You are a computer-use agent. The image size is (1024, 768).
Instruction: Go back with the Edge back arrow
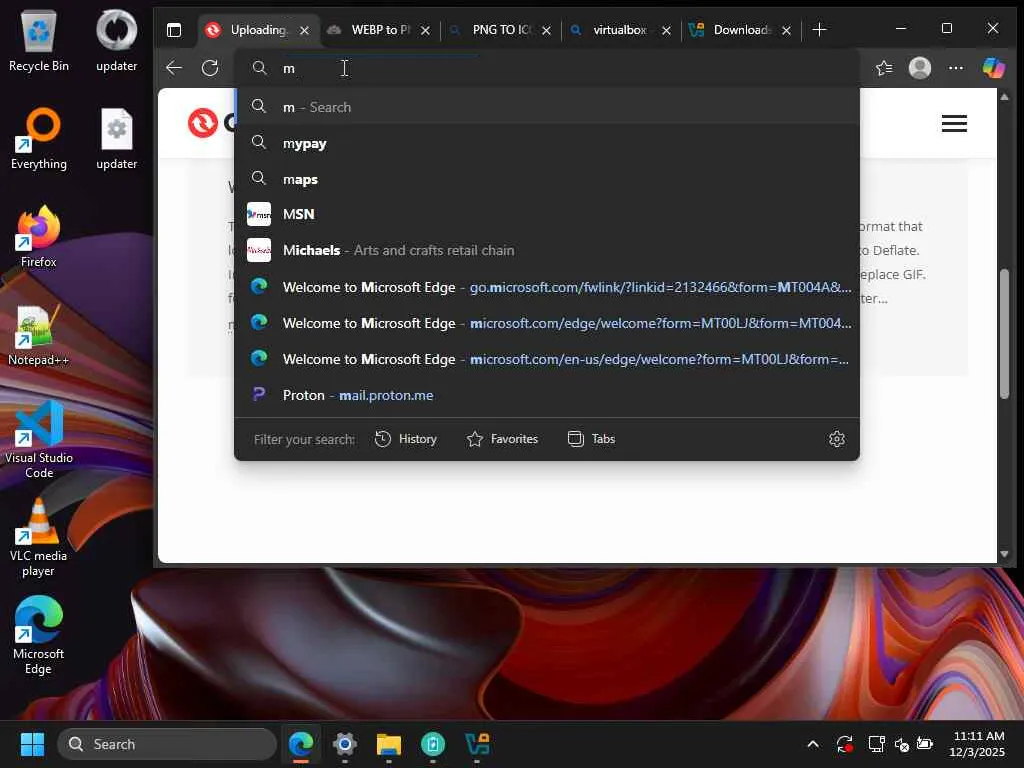point(174,68)
